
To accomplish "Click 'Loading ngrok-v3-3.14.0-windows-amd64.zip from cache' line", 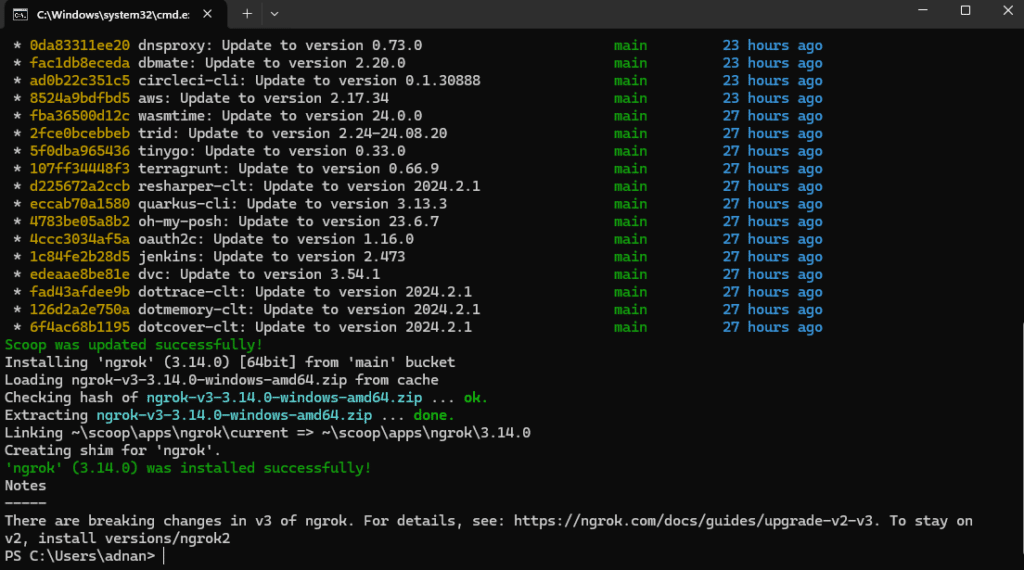I will [x=221, y=380].
